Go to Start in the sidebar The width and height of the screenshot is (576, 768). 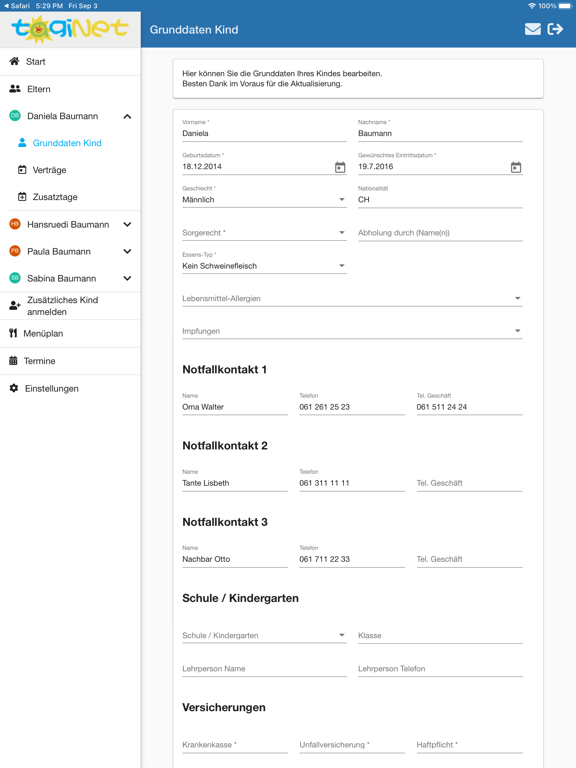[70, 61]
